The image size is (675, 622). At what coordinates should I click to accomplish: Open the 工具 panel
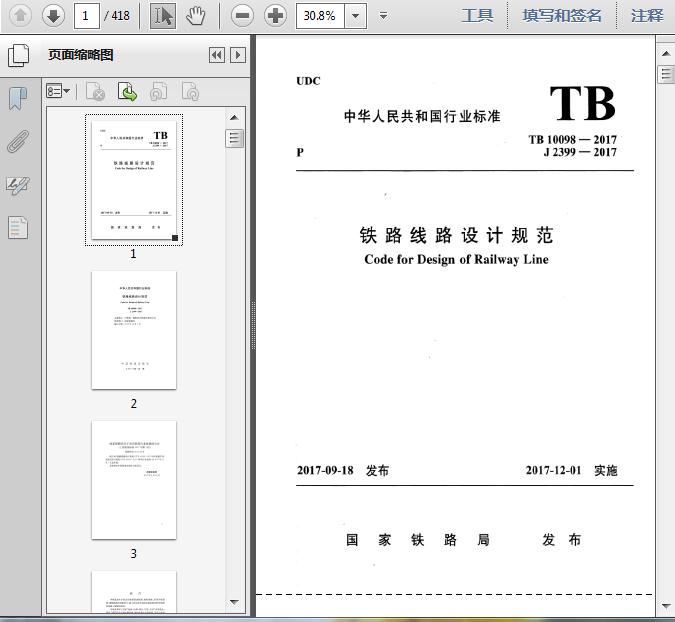477,16
